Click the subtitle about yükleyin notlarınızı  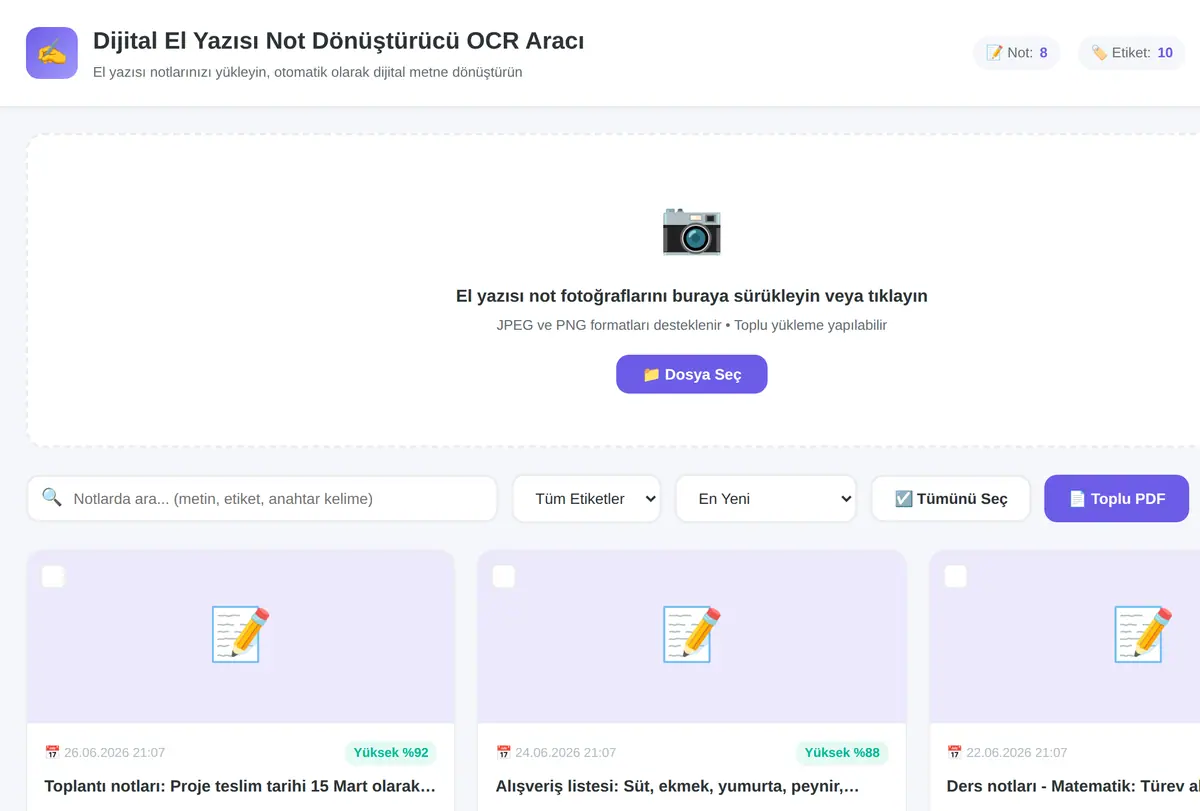pos(308,72)
